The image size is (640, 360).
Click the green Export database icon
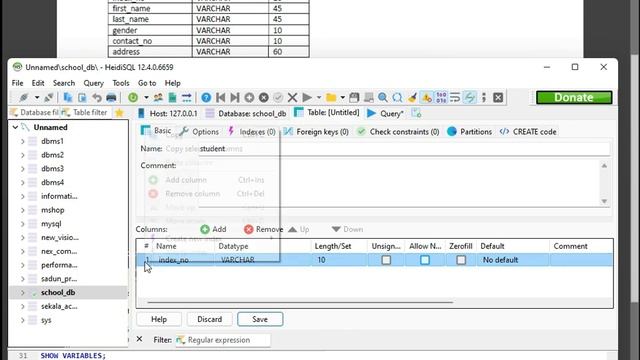tap(172, 98)
